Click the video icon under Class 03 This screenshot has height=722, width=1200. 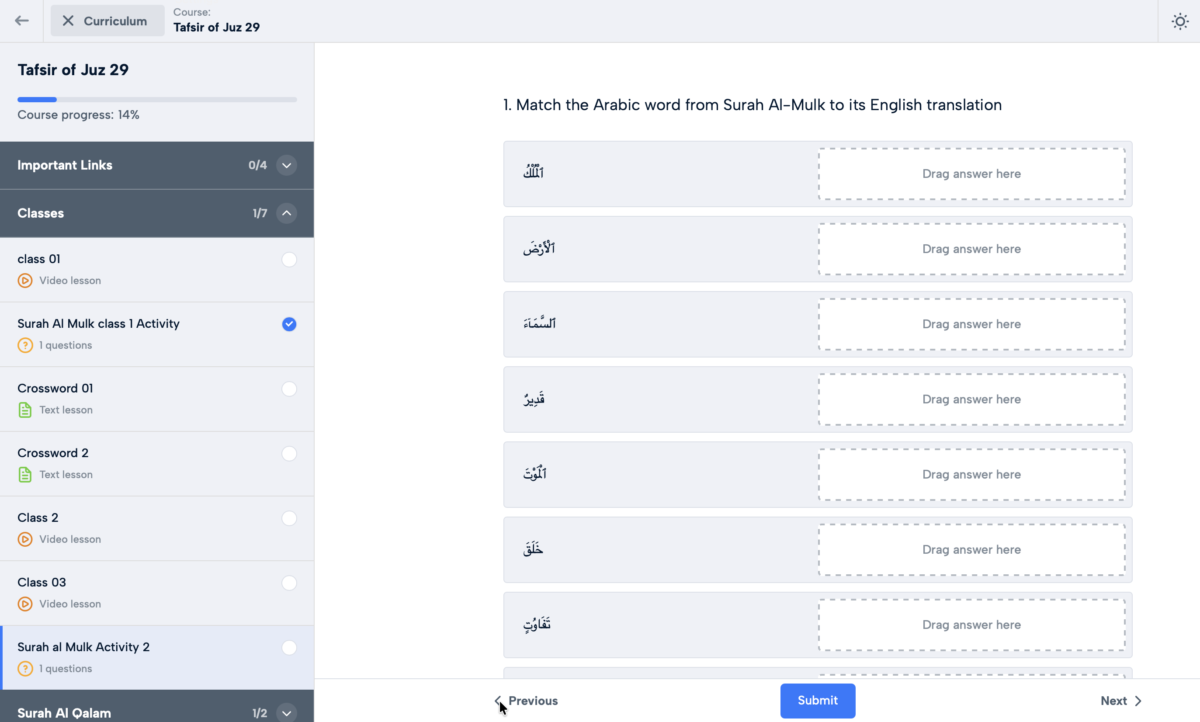point(25,604)
